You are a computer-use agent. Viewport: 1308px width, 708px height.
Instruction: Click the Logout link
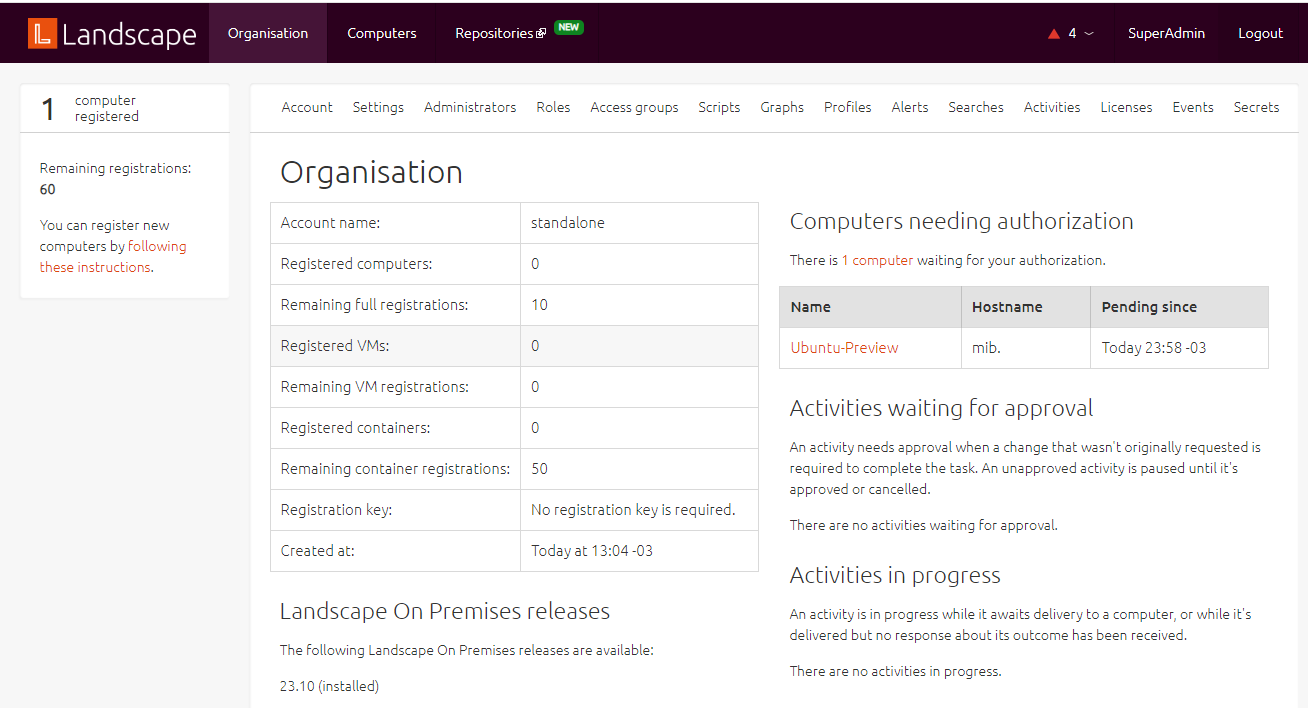tap(1260, 33)
